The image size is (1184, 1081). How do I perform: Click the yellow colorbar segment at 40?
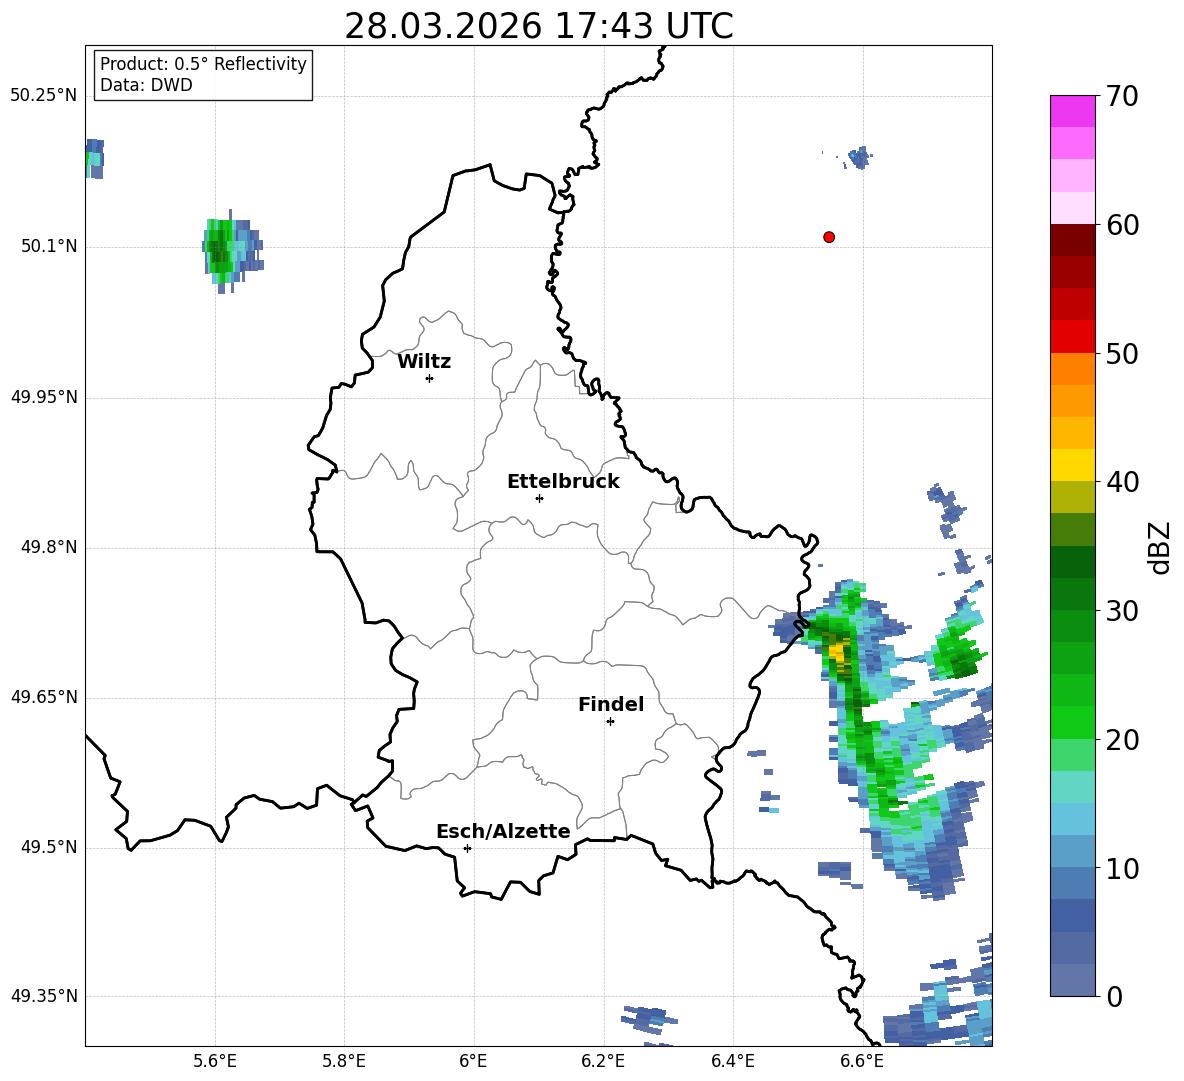tap(1072, 465)
